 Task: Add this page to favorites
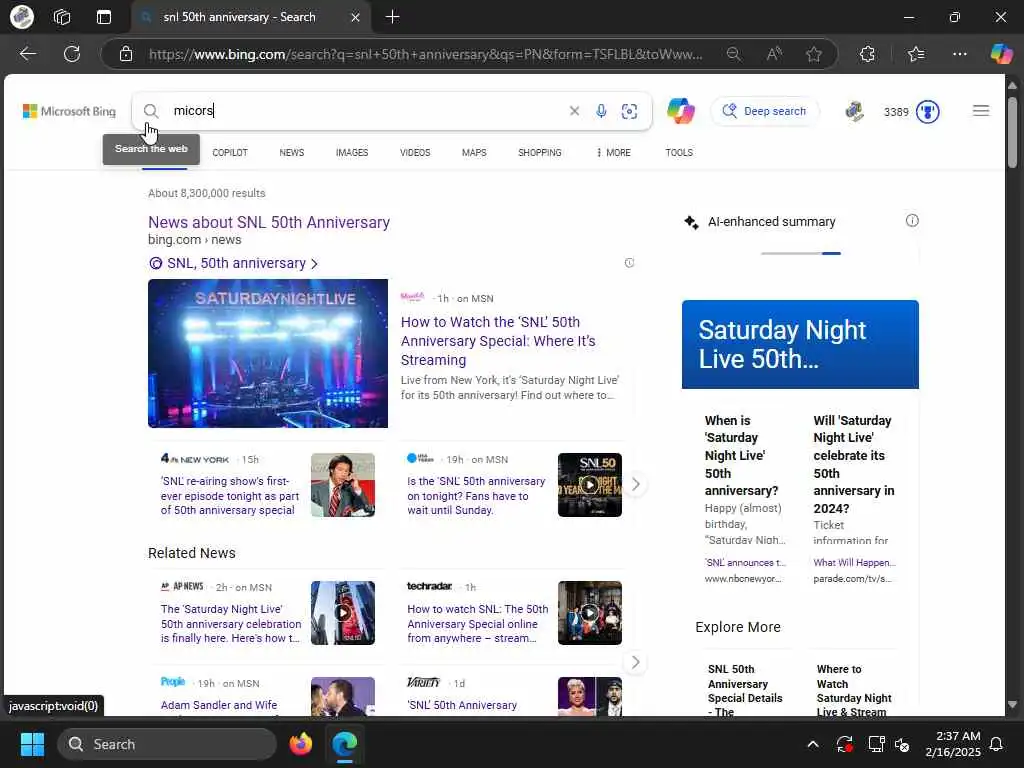(814, 54)
